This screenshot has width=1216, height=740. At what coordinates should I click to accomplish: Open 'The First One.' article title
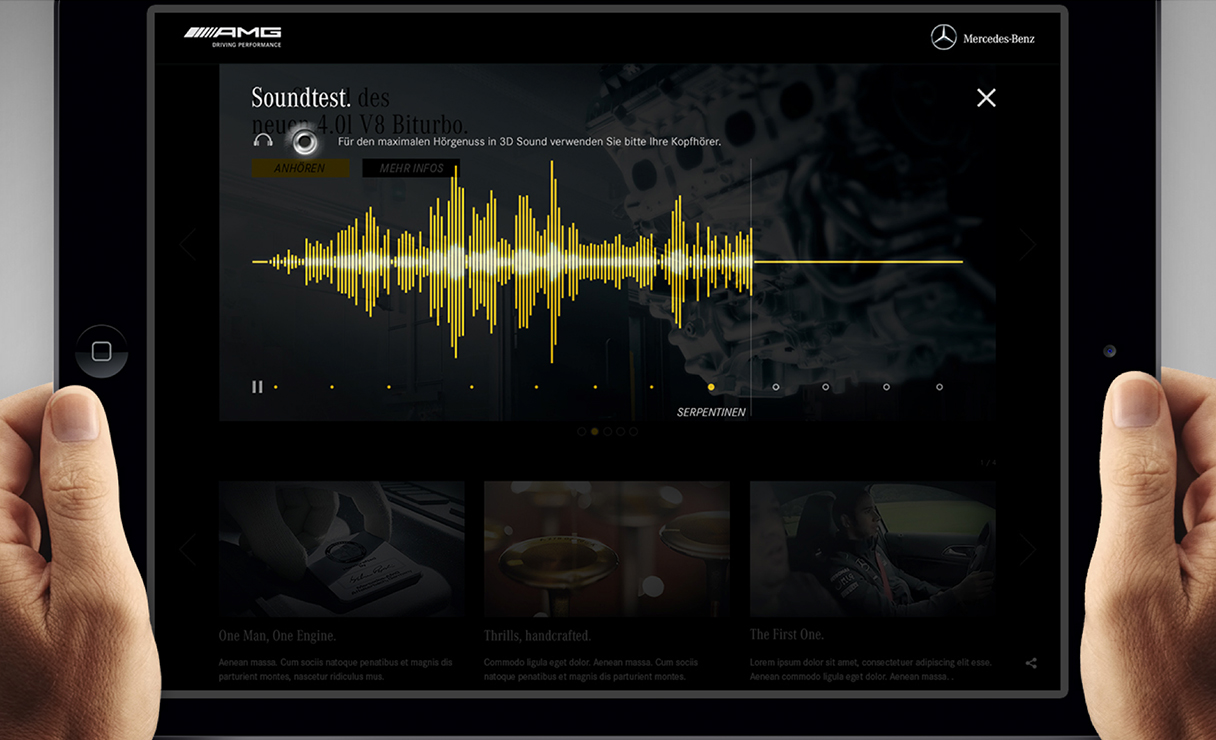click(787, 635)
